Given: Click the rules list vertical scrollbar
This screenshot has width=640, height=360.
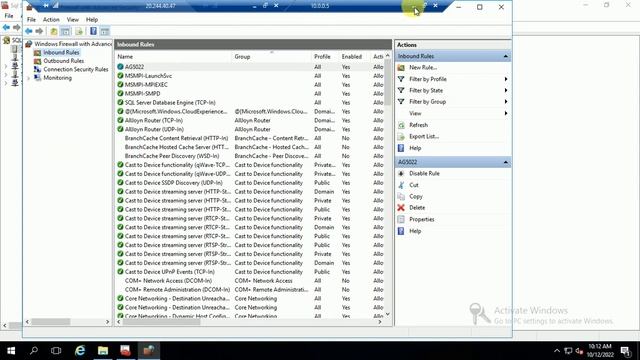Looking at the screenshot, I should [387, 83].
